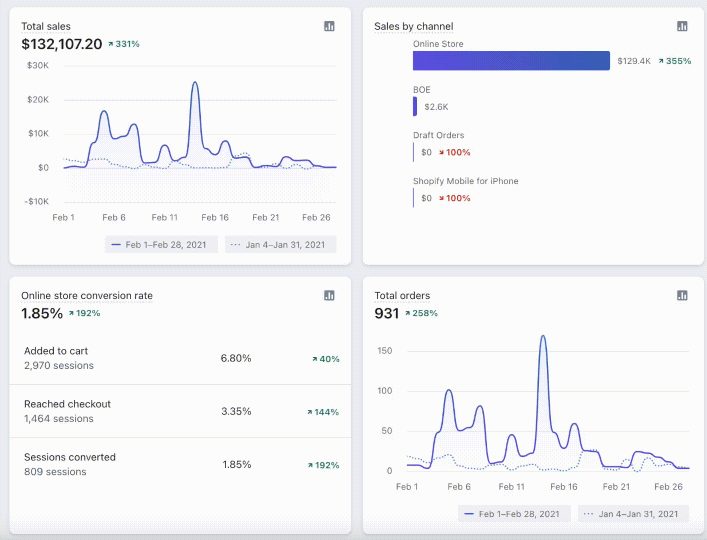Click the Shopify Mobile for iPhone label
The image size is (707, 540).
(465, 181)
